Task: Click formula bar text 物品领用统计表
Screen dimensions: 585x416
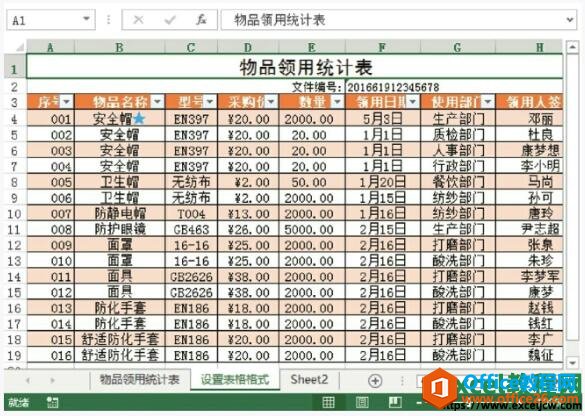Action: (x=280, y=20)
